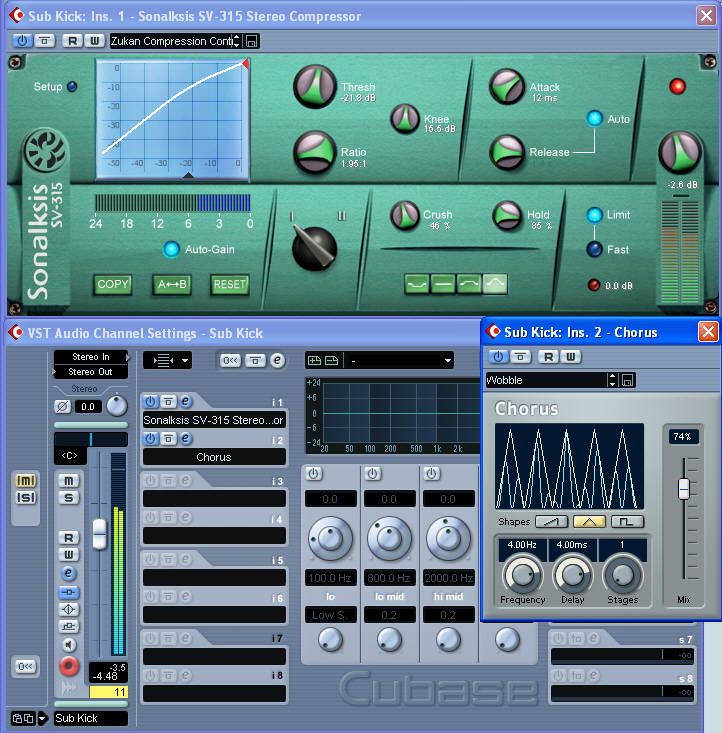This screenshot has width=722, height=733.
Task: Select the highlighted bell filter shape button
Action: [x=495, y=284]
